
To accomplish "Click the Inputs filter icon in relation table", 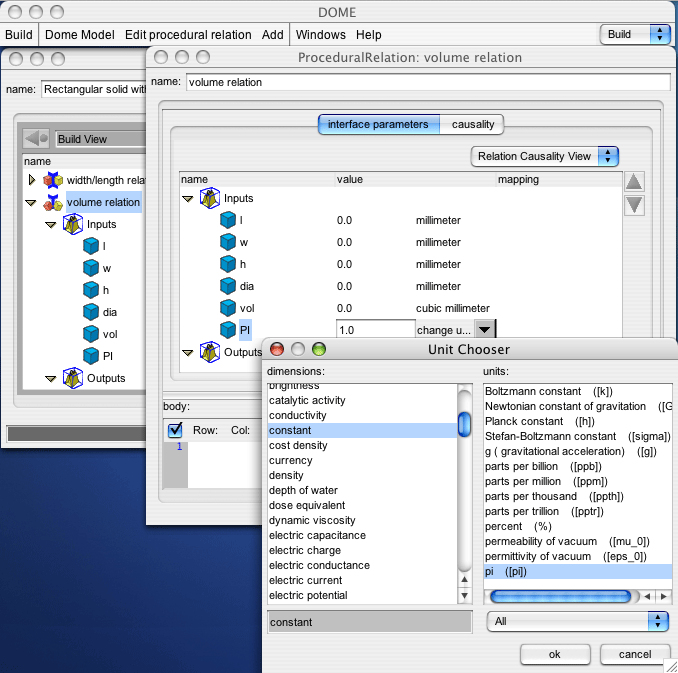I will click(210, 198).
